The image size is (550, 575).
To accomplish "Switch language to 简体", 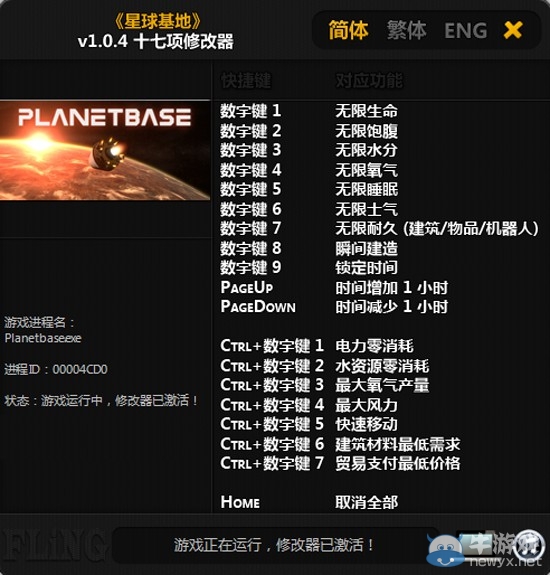I will pos(348,30).
